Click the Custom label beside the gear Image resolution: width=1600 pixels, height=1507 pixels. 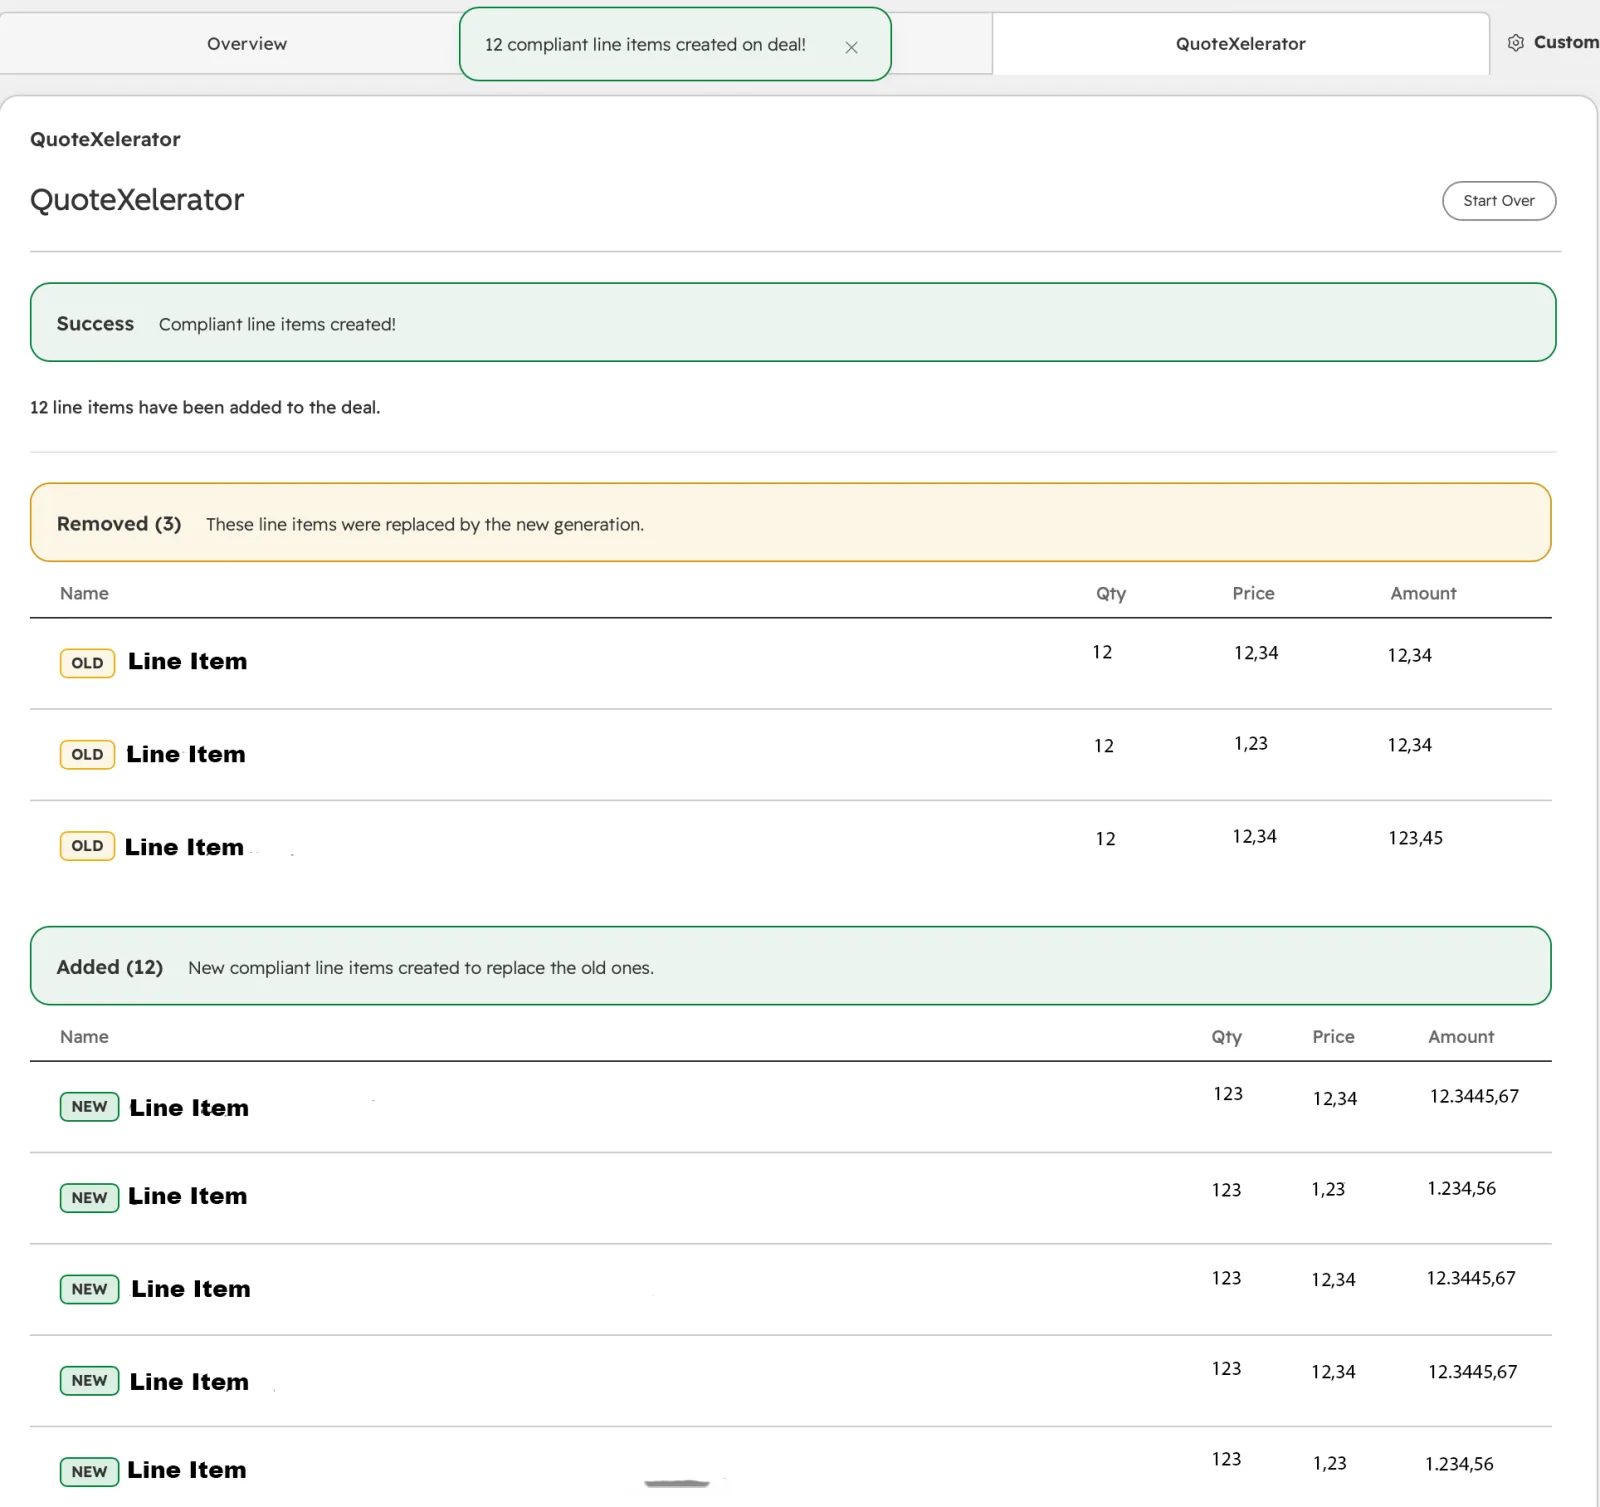click(x=1566, y=42)
